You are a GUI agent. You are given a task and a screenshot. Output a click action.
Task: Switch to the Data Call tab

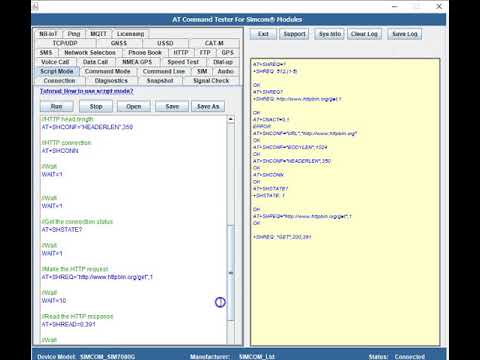[95, 62]
